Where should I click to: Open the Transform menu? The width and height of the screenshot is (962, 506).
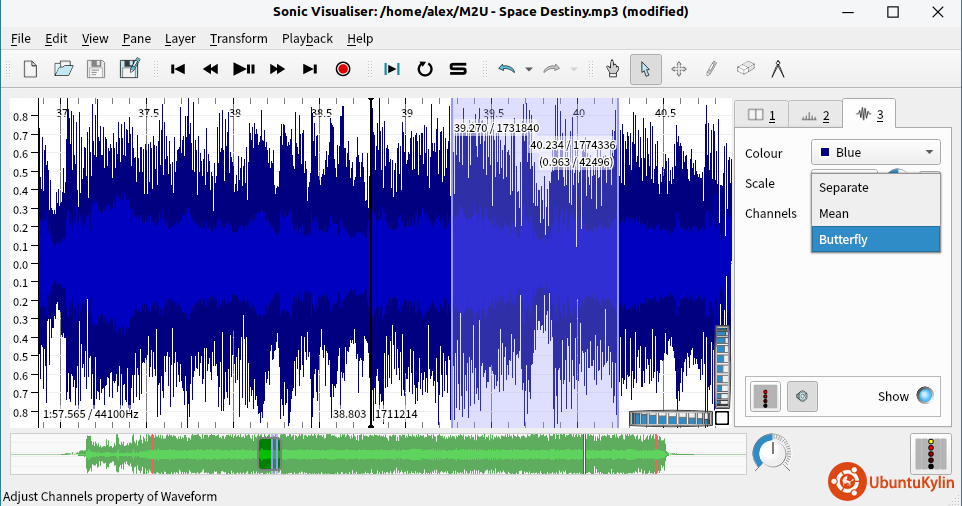[238, 39]
